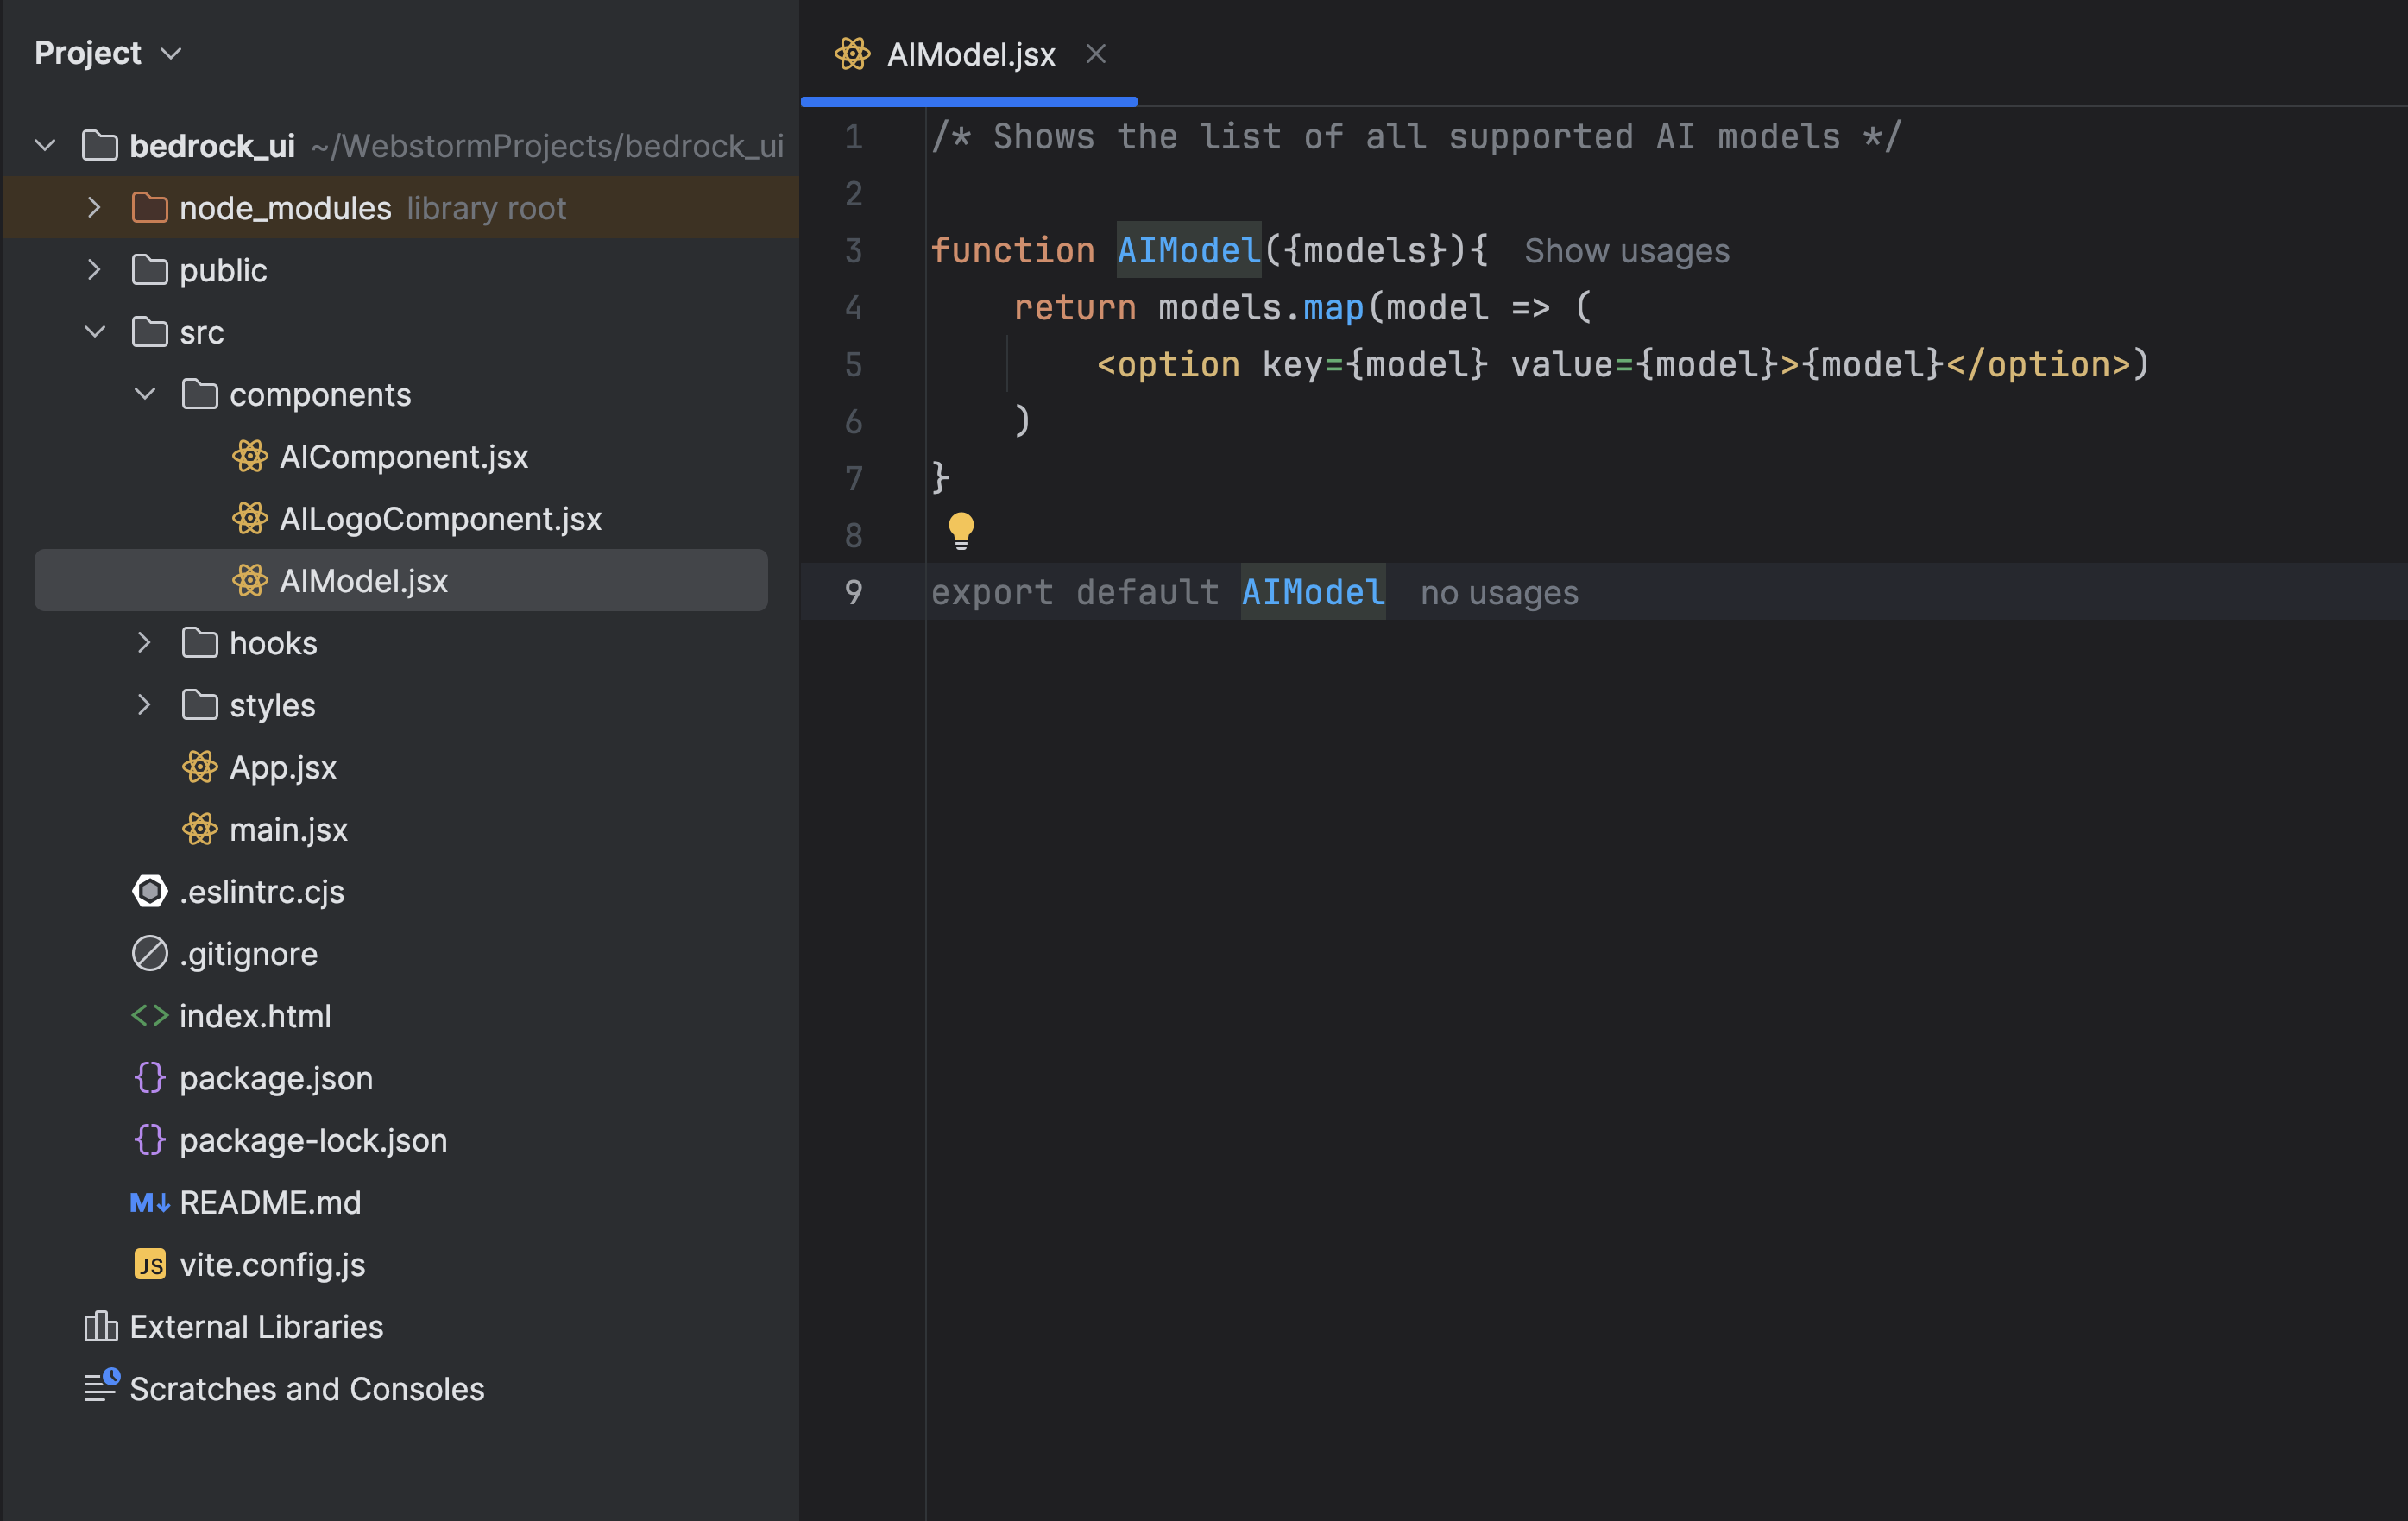
Task: Click Show usages for AIModel function
Action: pos(1627,249)
